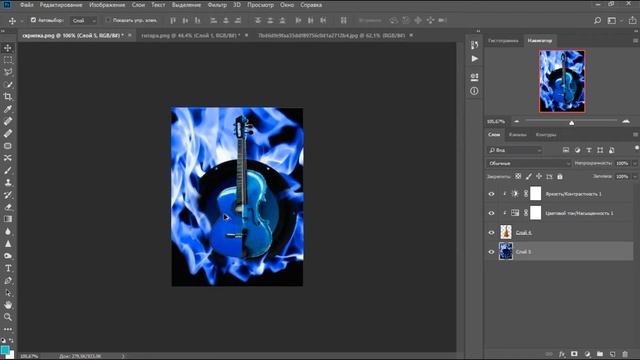
Task: Select the Move tool in the tools panel
Action: (x=8, y=48)
